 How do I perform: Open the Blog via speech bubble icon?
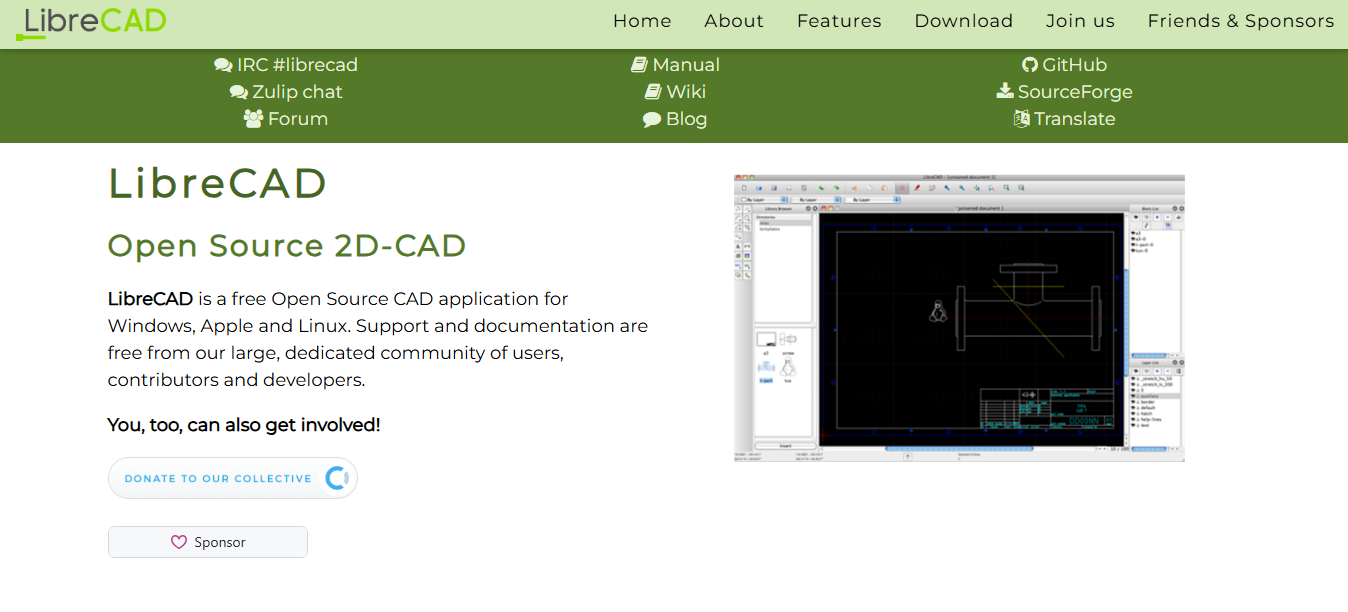pyautogui.click(x=651, y=118)
